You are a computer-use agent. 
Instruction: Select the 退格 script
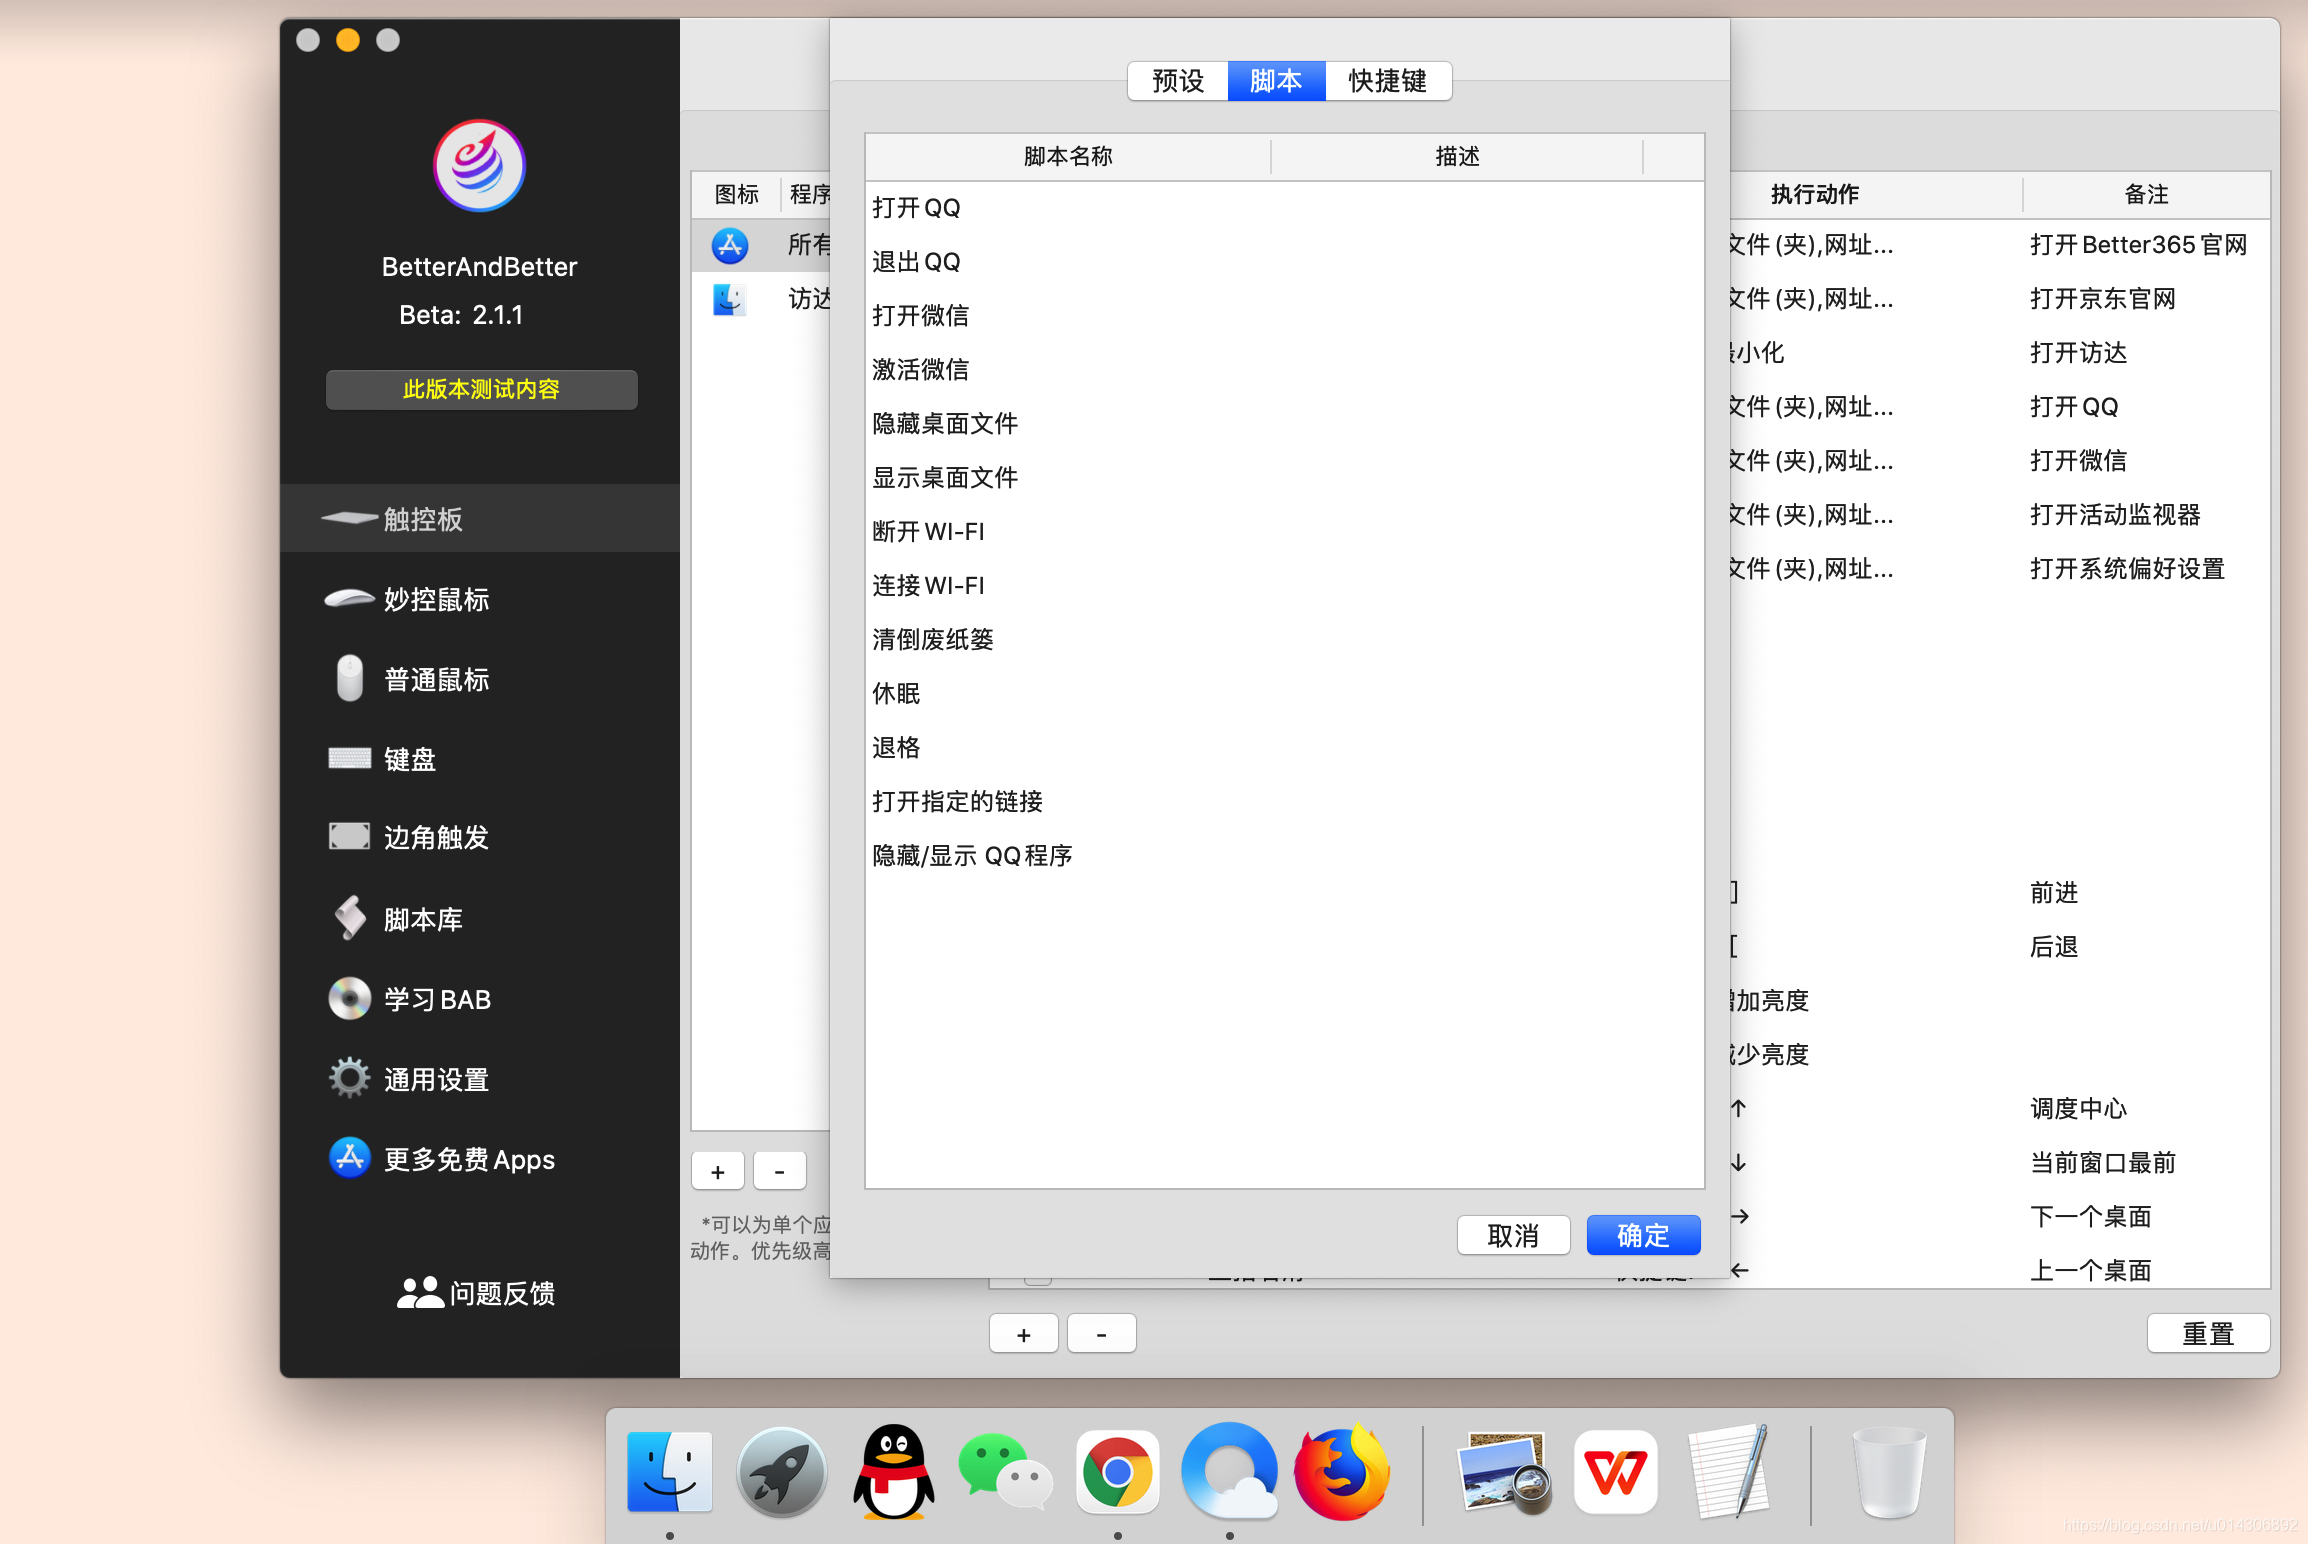[1284, 748]
